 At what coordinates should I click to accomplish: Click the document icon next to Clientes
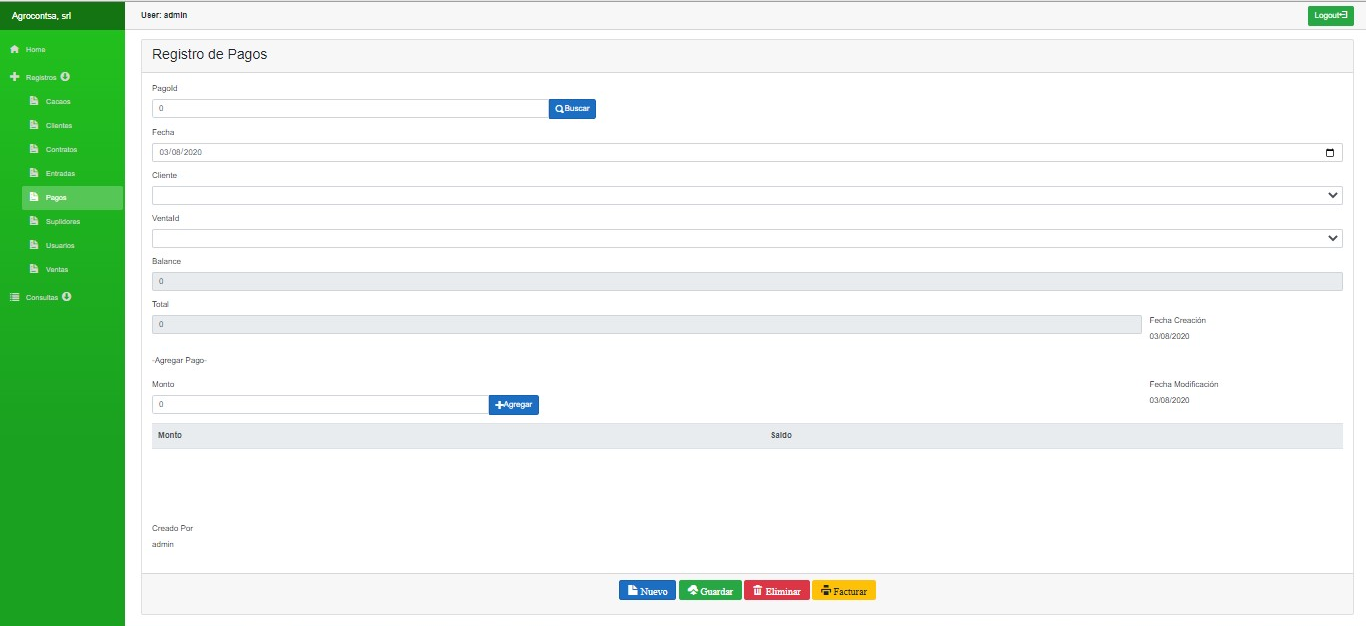(34, 125)
